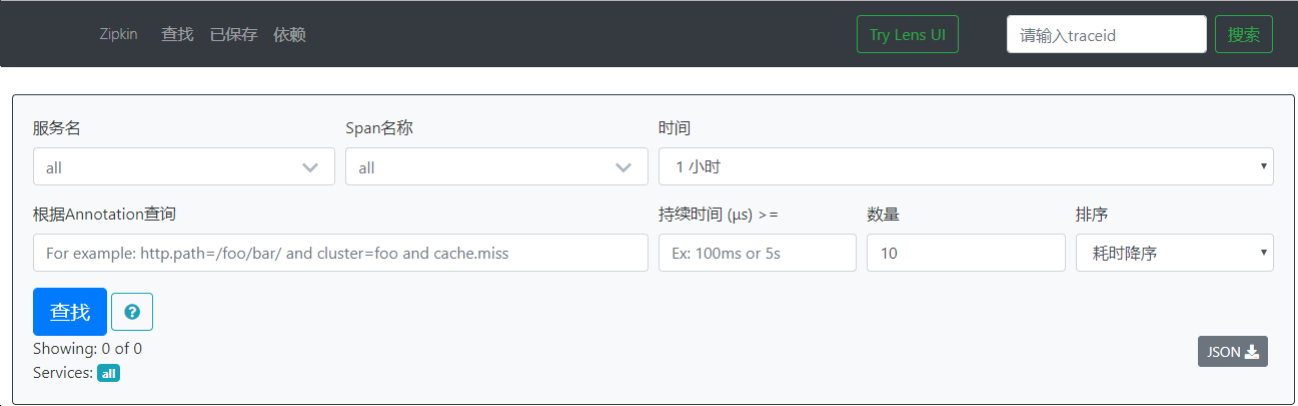Click the Try Lens UI button
Screen dimensions: 1298x406
907,34
